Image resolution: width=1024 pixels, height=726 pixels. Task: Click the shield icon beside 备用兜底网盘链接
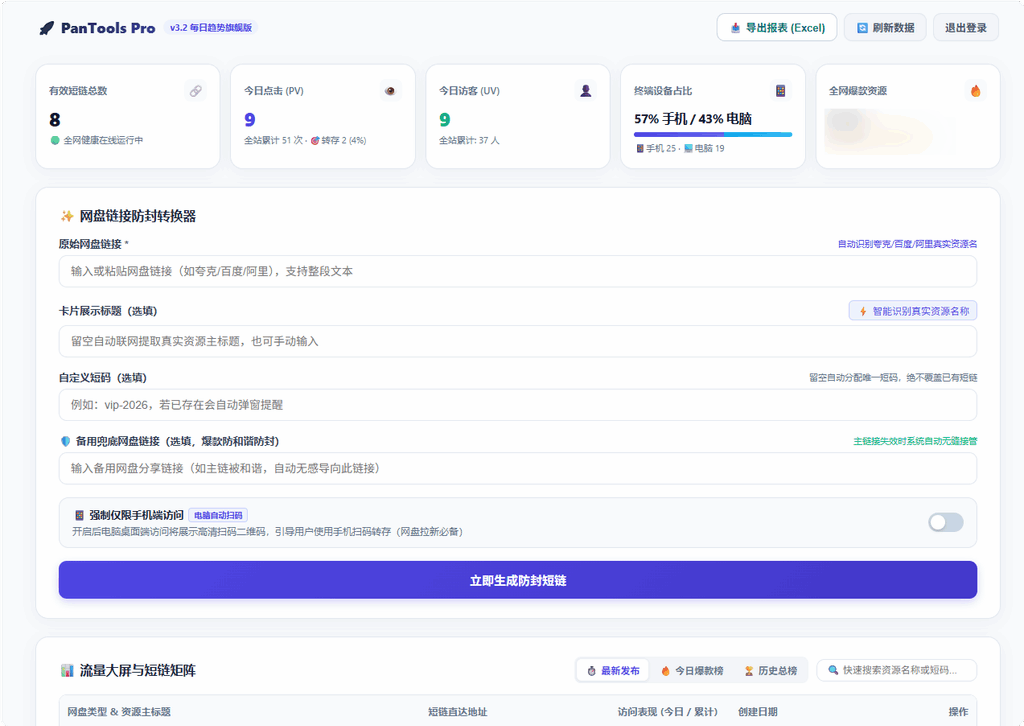[x=65, y=441]
